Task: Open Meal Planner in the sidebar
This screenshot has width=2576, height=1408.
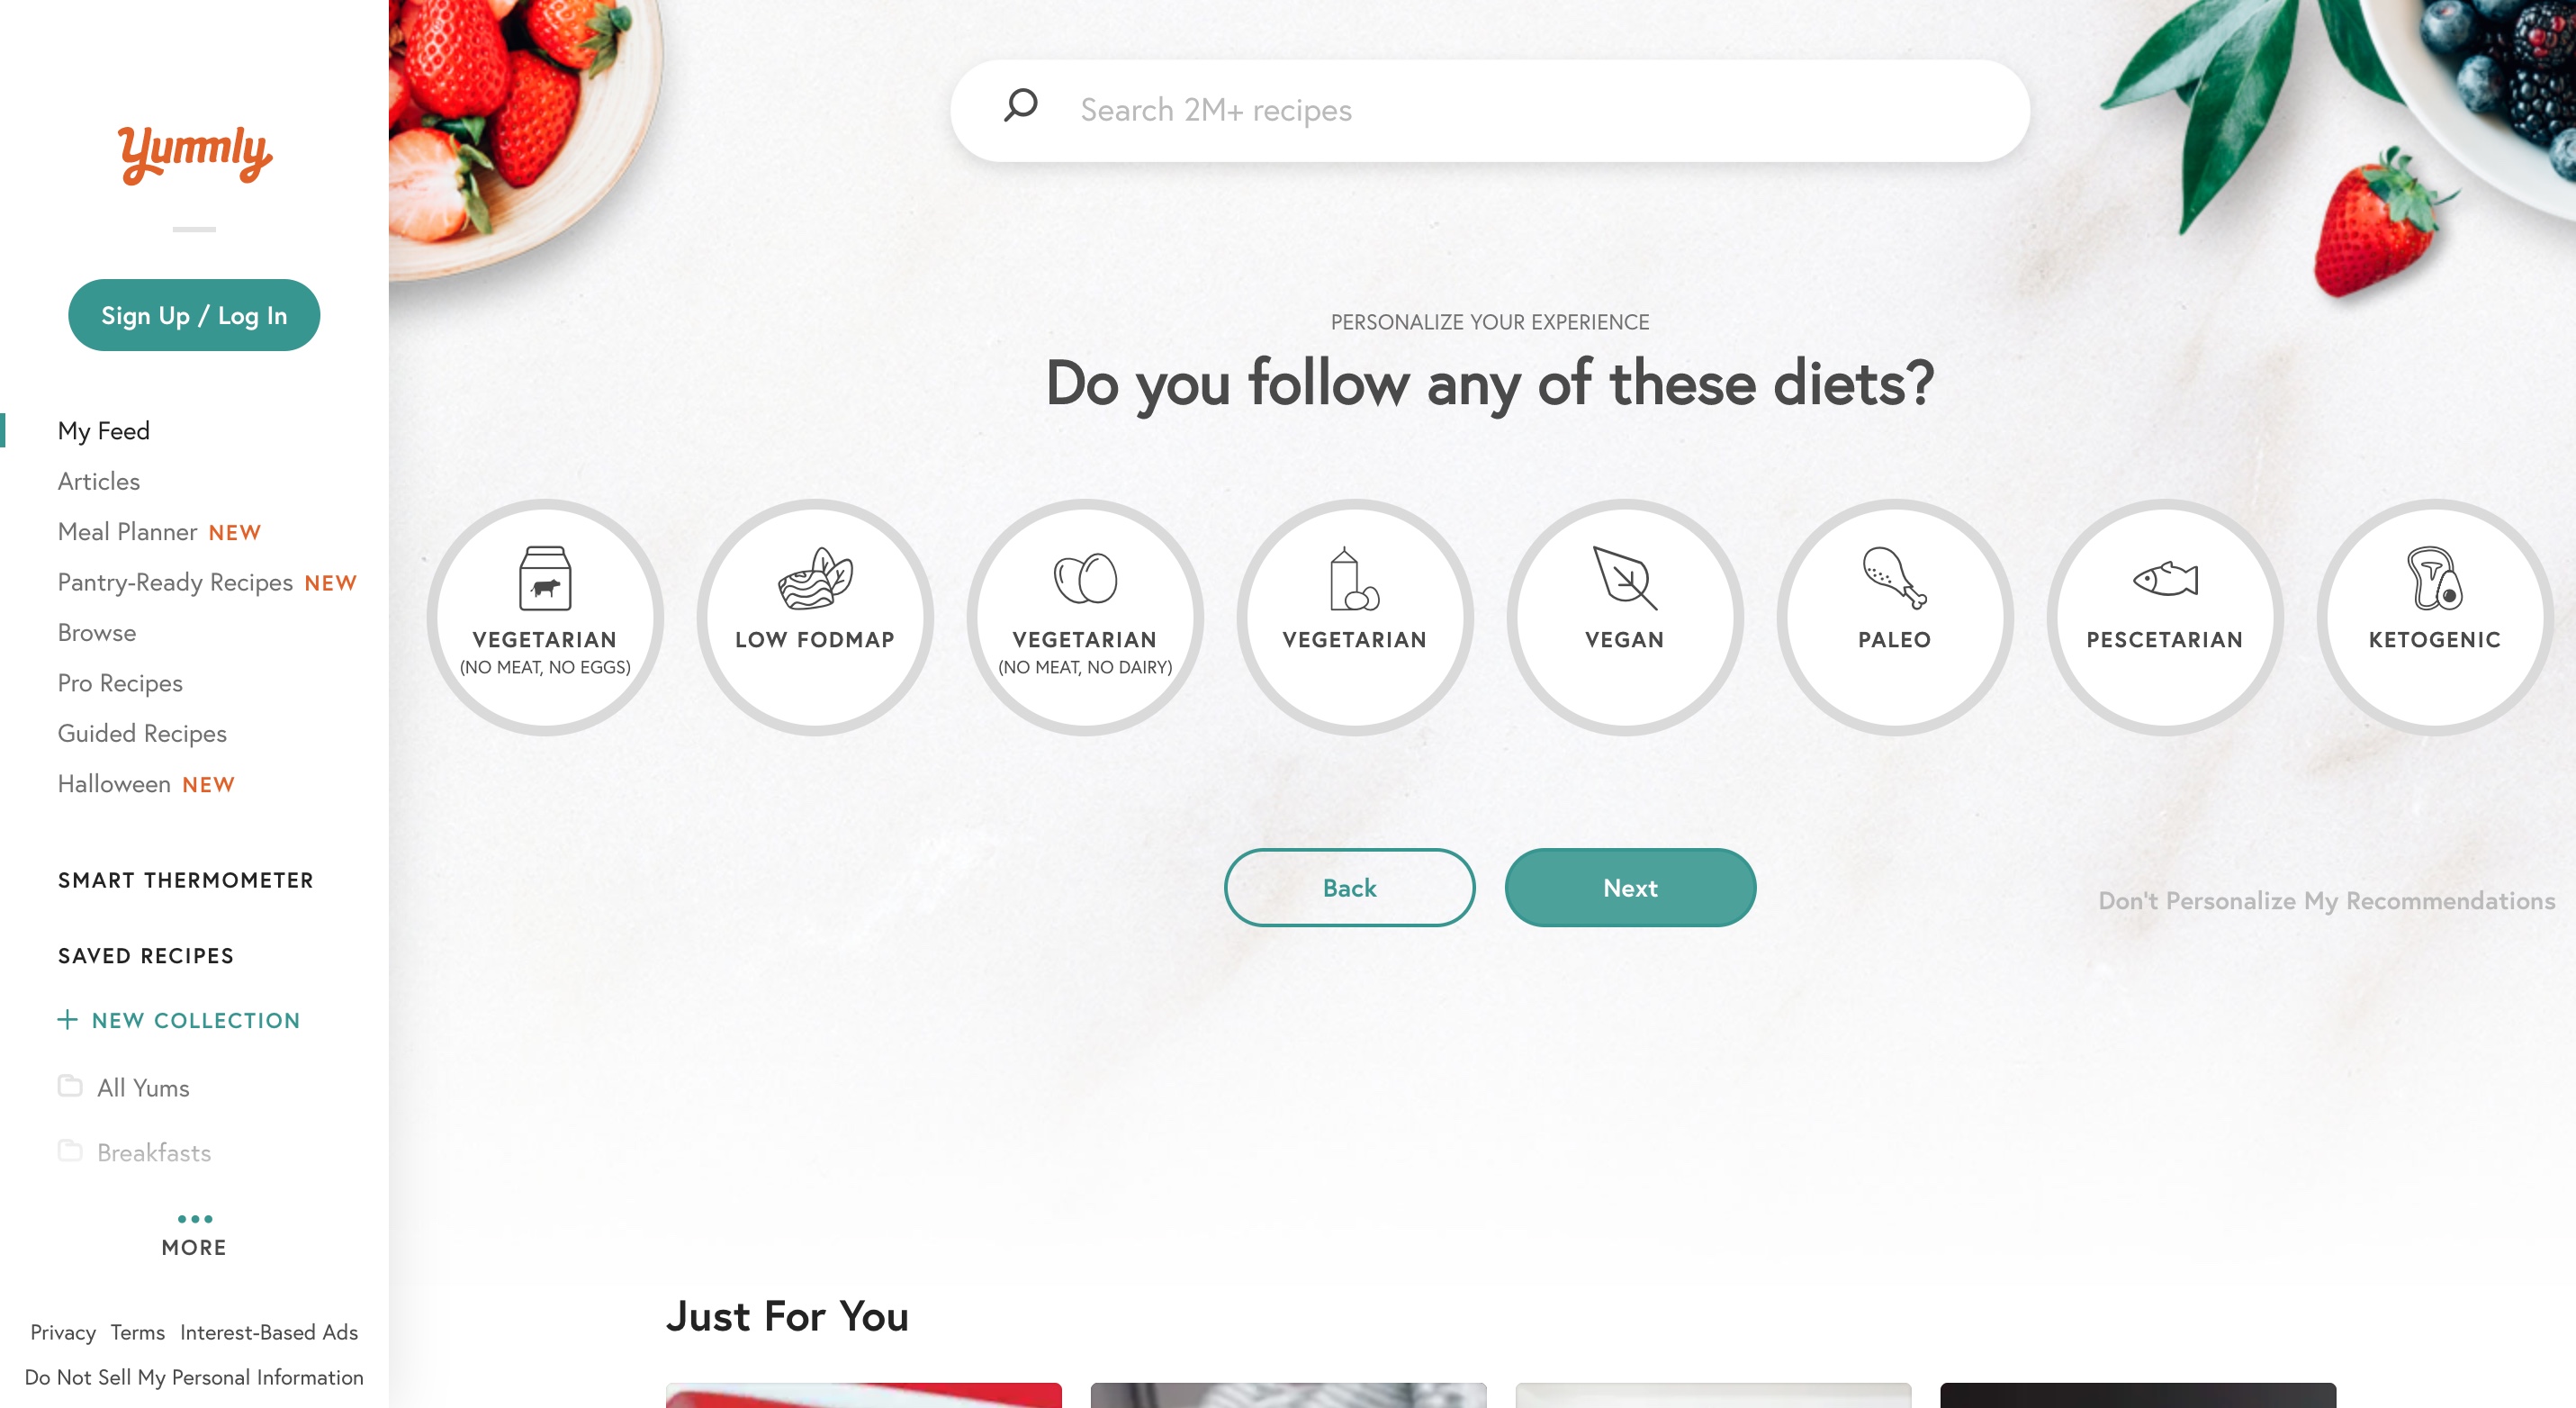Action: click(x=159, y=531)
